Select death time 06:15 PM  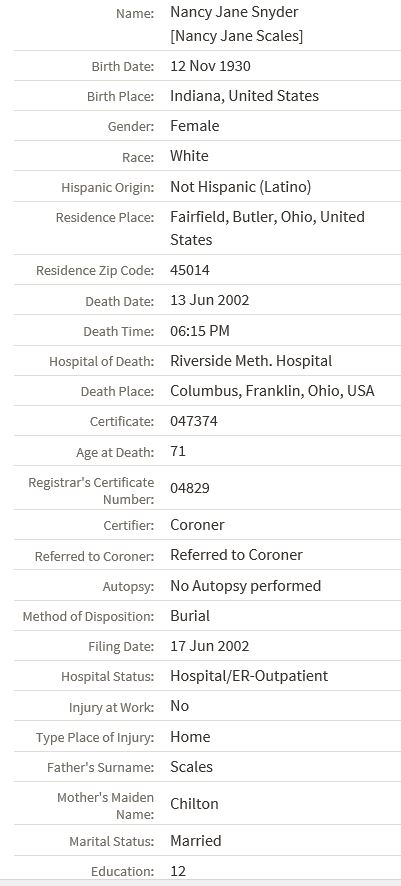(200, 331)
